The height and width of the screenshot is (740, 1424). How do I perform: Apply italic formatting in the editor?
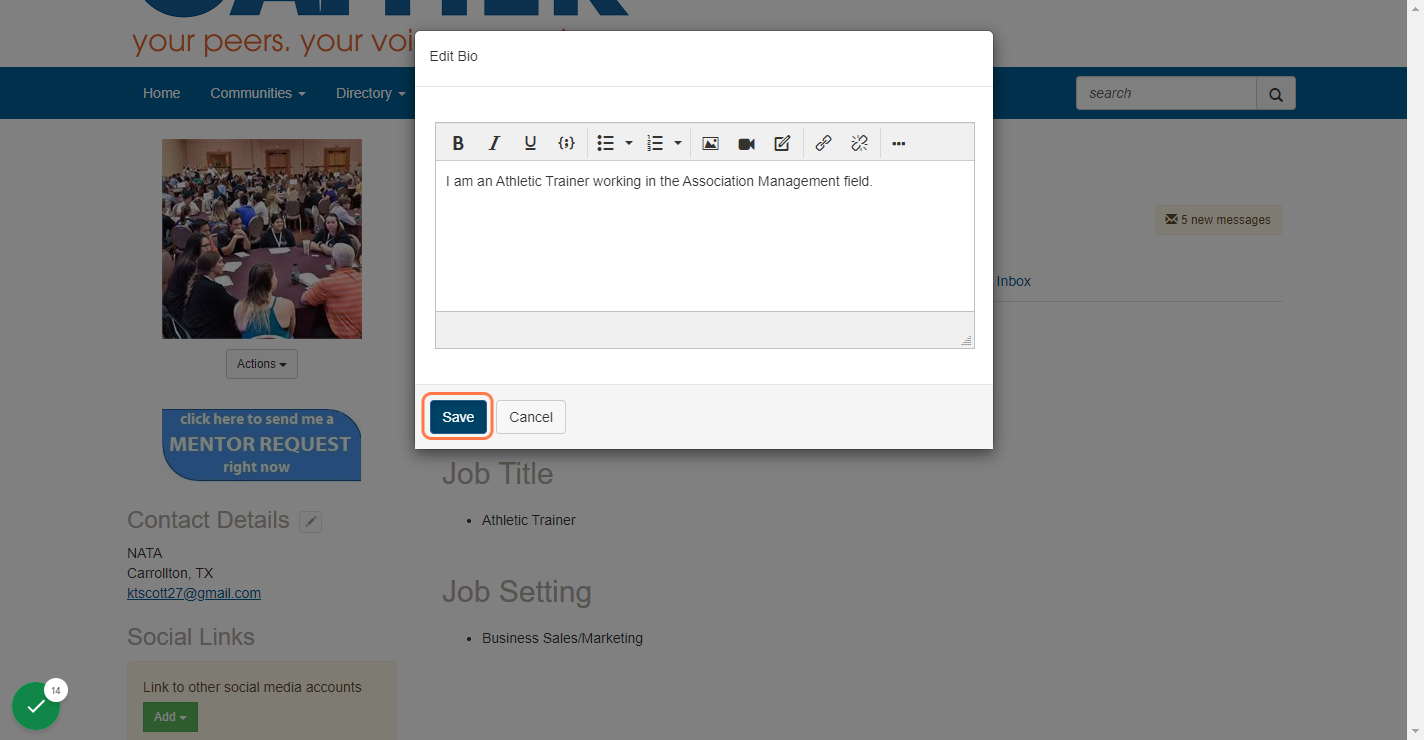[494, 143]
